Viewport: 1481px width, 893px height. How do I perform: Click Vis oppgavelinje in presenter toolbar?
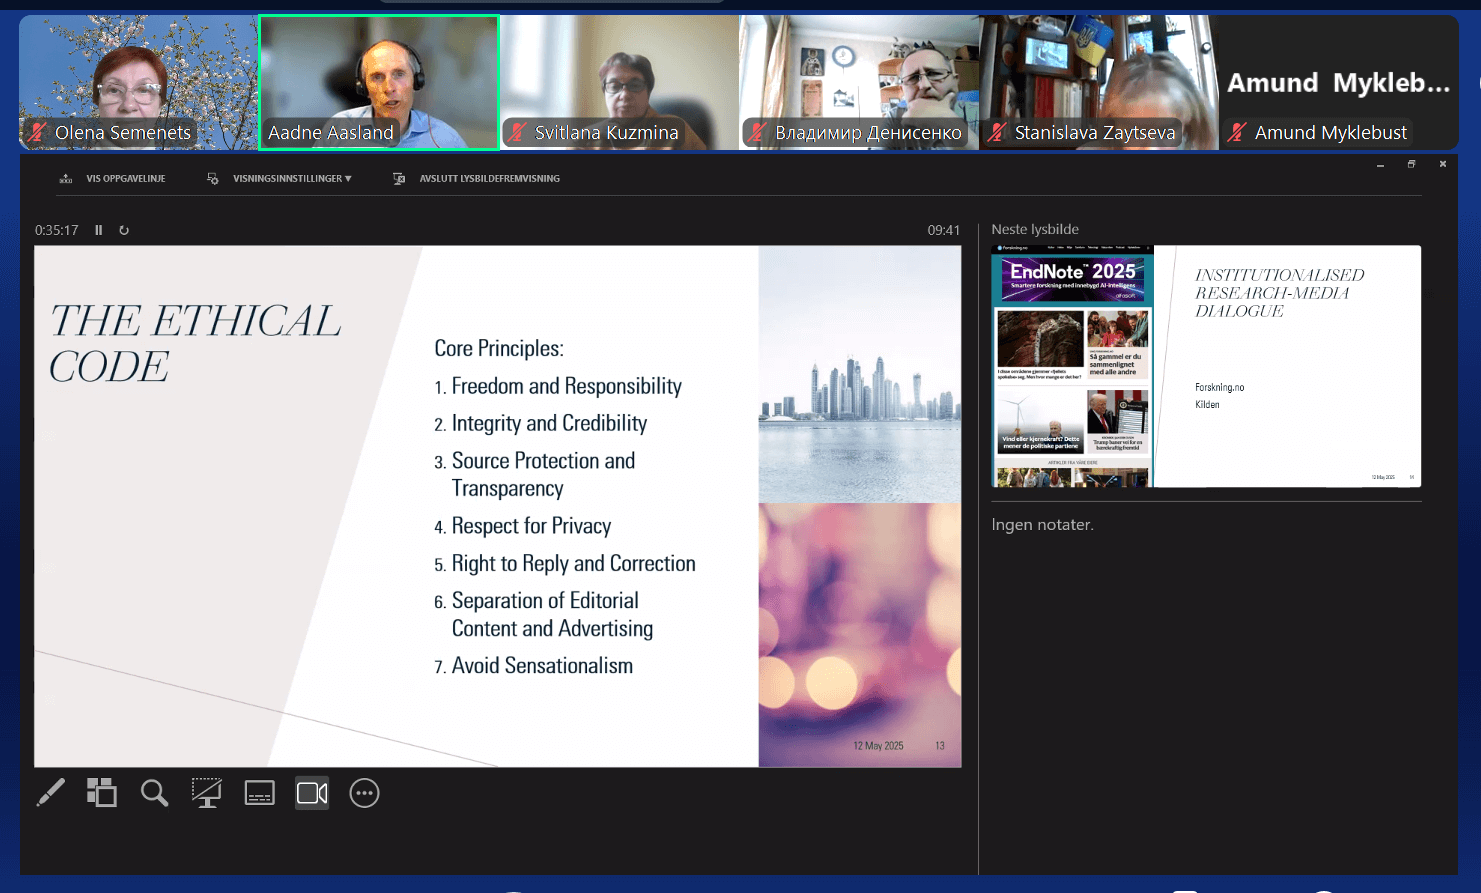click(x=113, y=179)
